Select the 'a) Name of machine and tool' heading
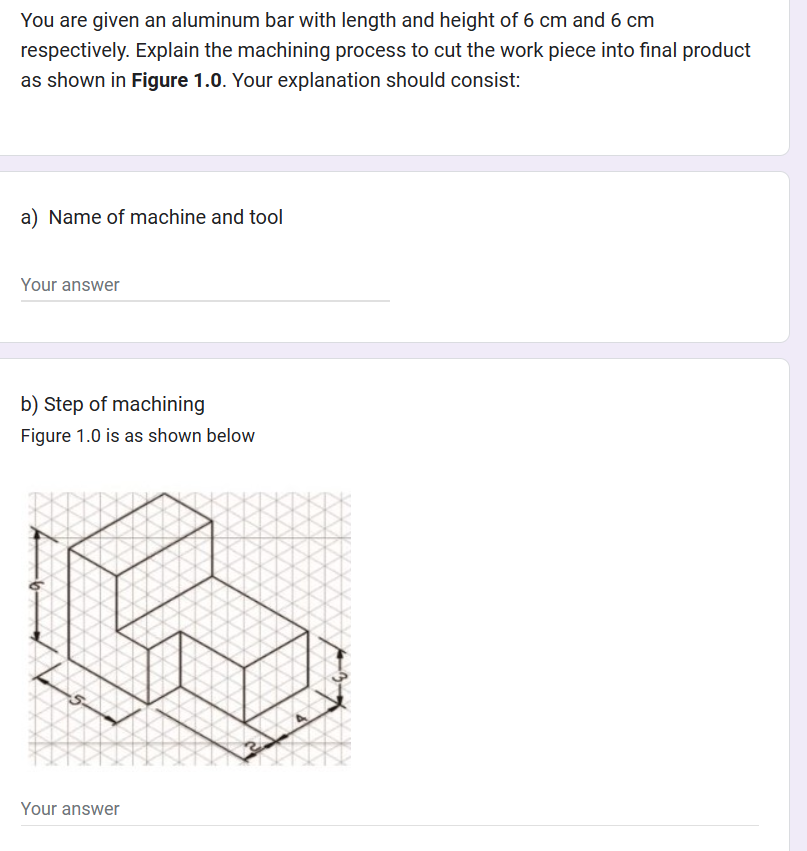 point(152,217)
